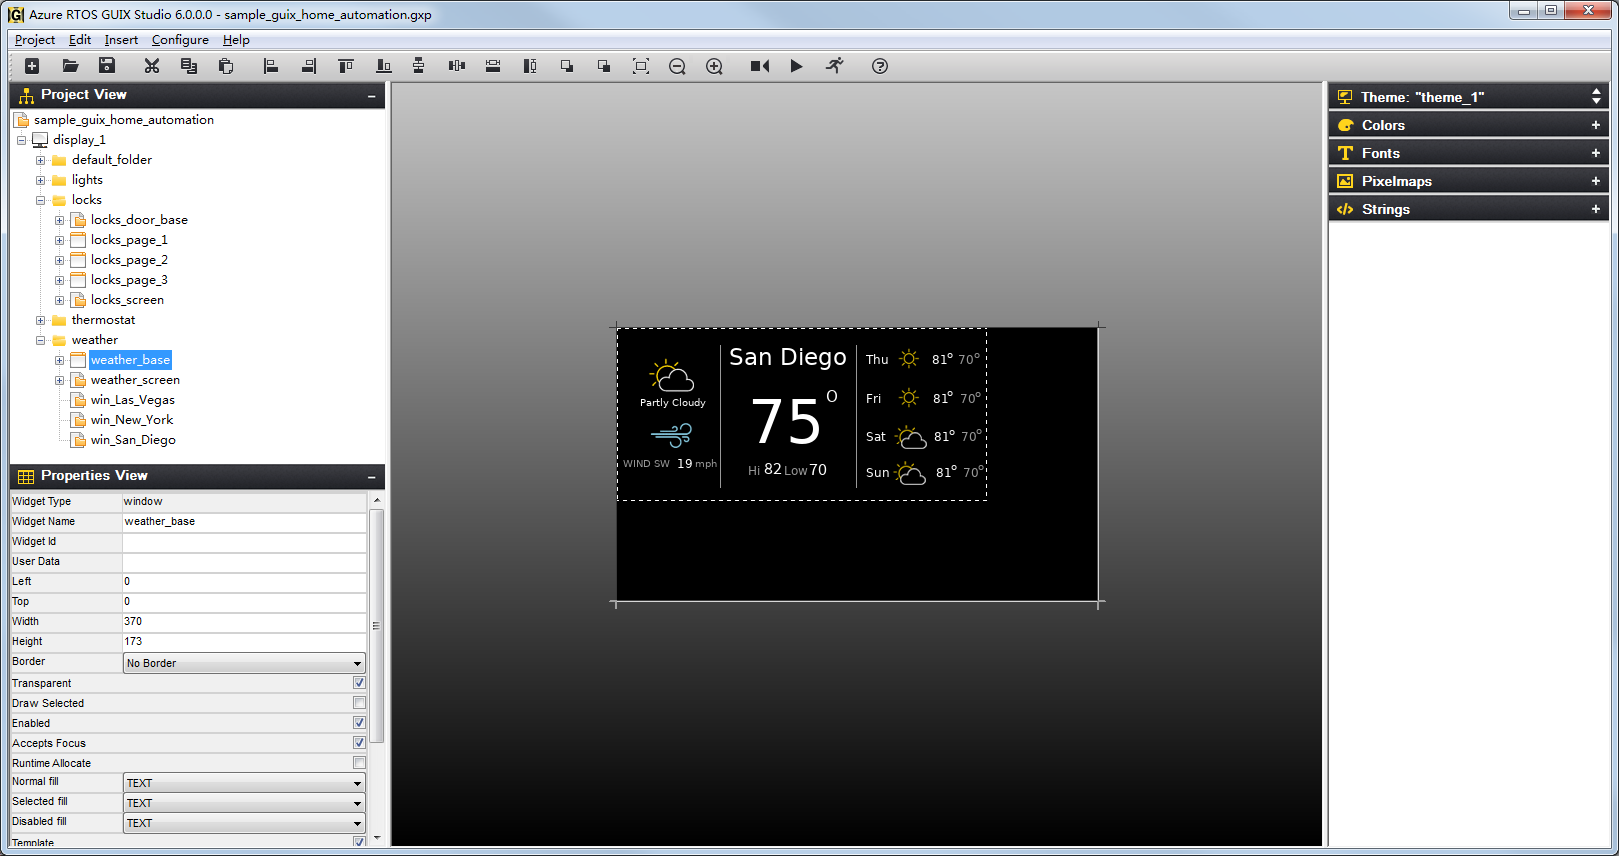
Task: Open the Insert menu
Action: coord(121,40)
